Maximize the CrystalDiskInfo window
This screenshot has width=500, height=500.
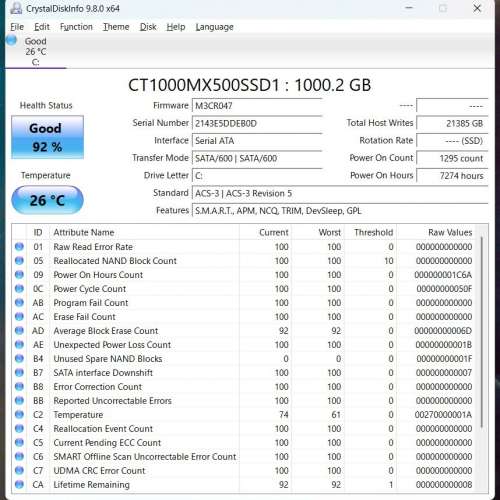(443, 8)
